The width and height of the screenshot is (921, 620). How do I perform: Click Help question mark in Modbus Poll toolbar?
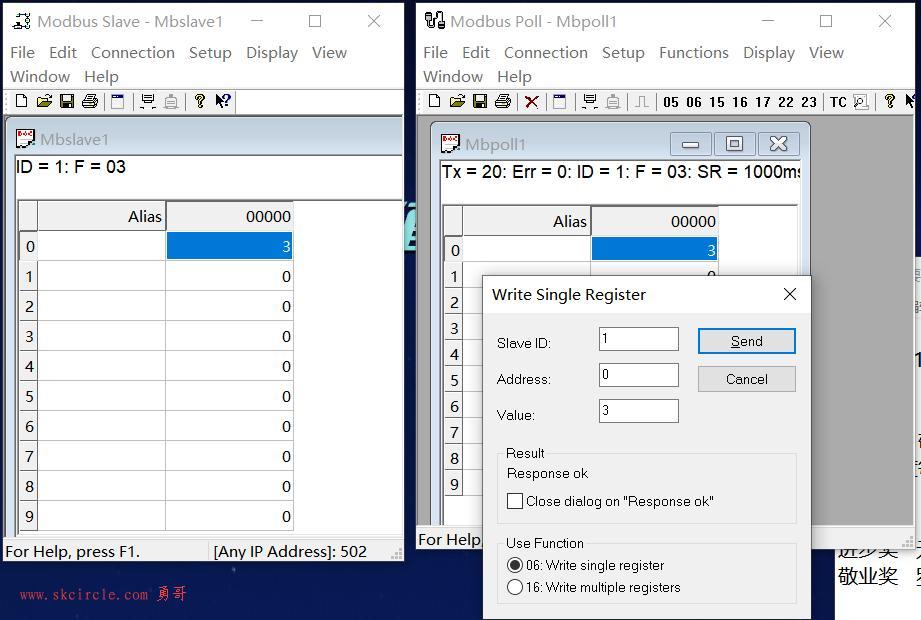point(889,101)
